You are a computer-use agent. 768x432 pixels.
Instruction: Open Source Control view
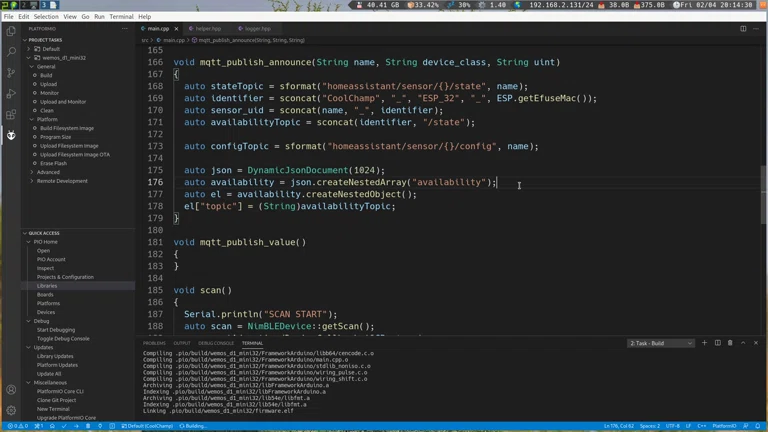[11, 72]
